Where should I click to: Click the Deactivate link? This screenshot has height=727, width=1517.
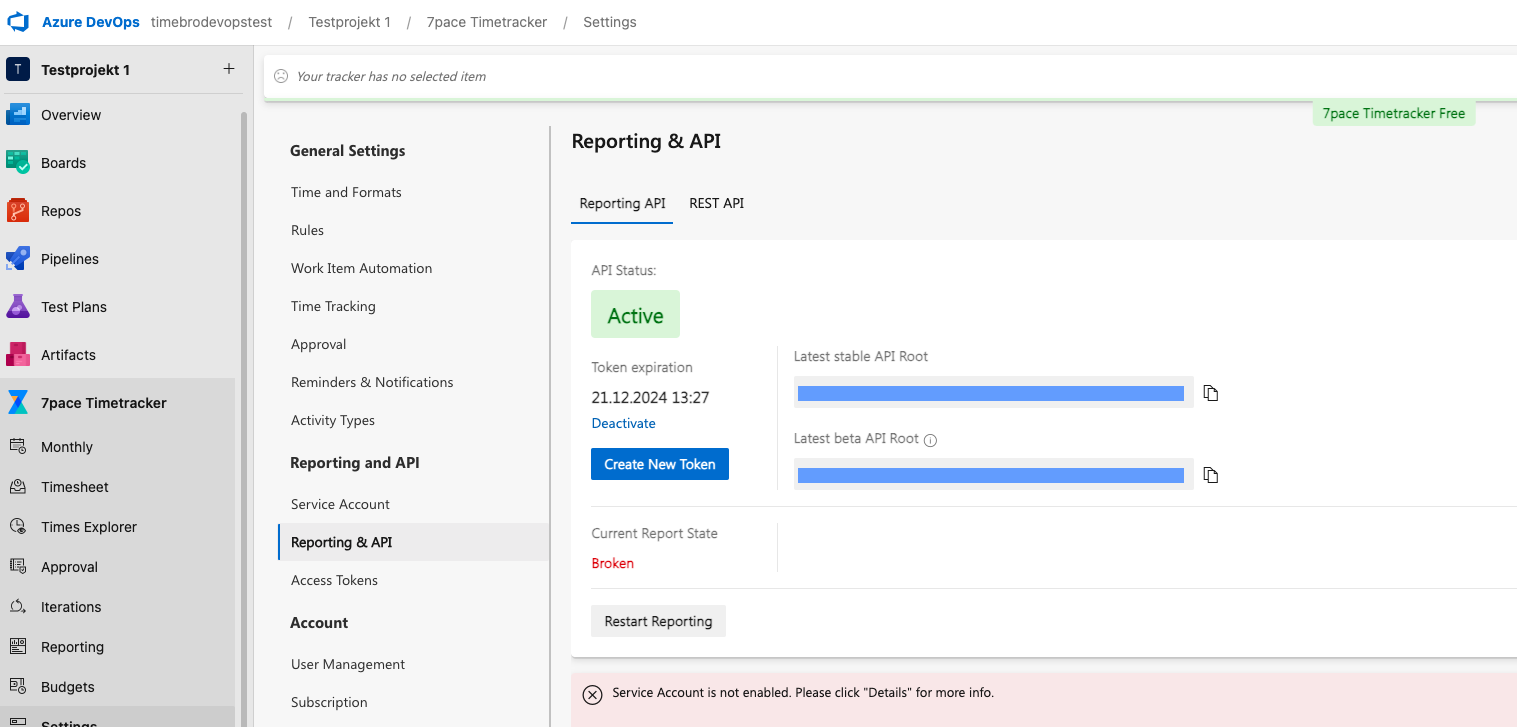click(623, 423)
